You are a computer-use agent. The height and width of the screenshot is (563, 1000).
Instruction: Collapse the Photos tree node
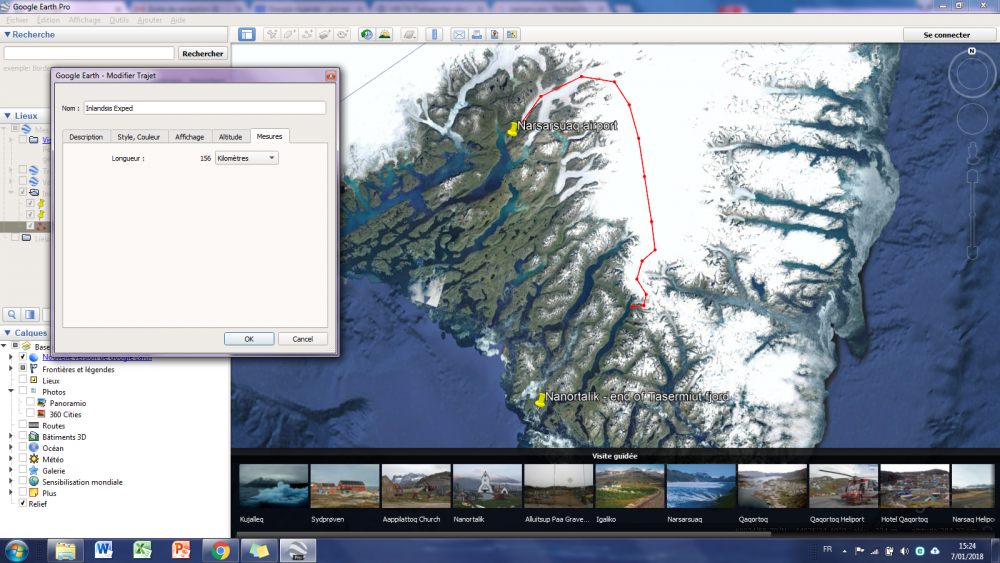[10, 391]
